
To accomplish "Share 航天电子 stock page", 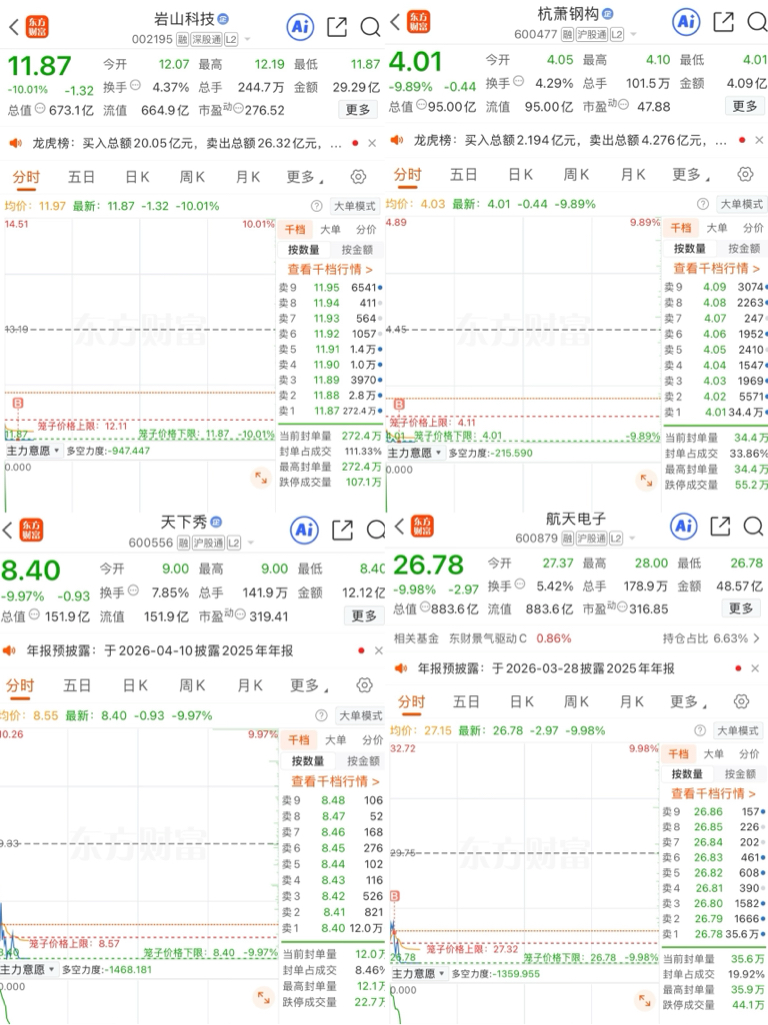I will coord(720,526).
